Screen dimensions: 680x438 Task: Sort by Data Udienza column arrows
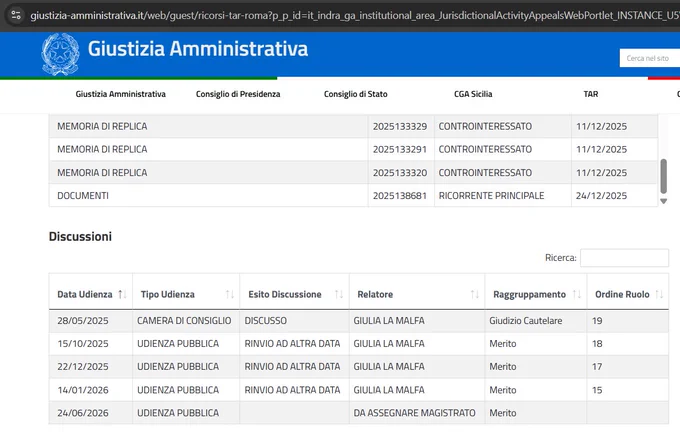pyautogui.click(x=122, y=294)
